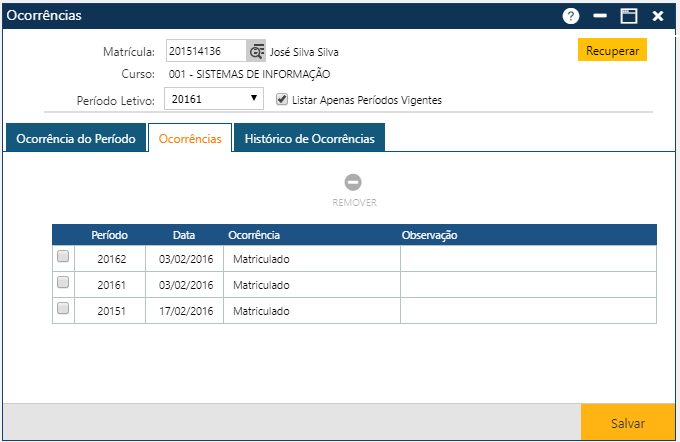Maximize the Ocorrências window
680x442 pixels.
629,16
